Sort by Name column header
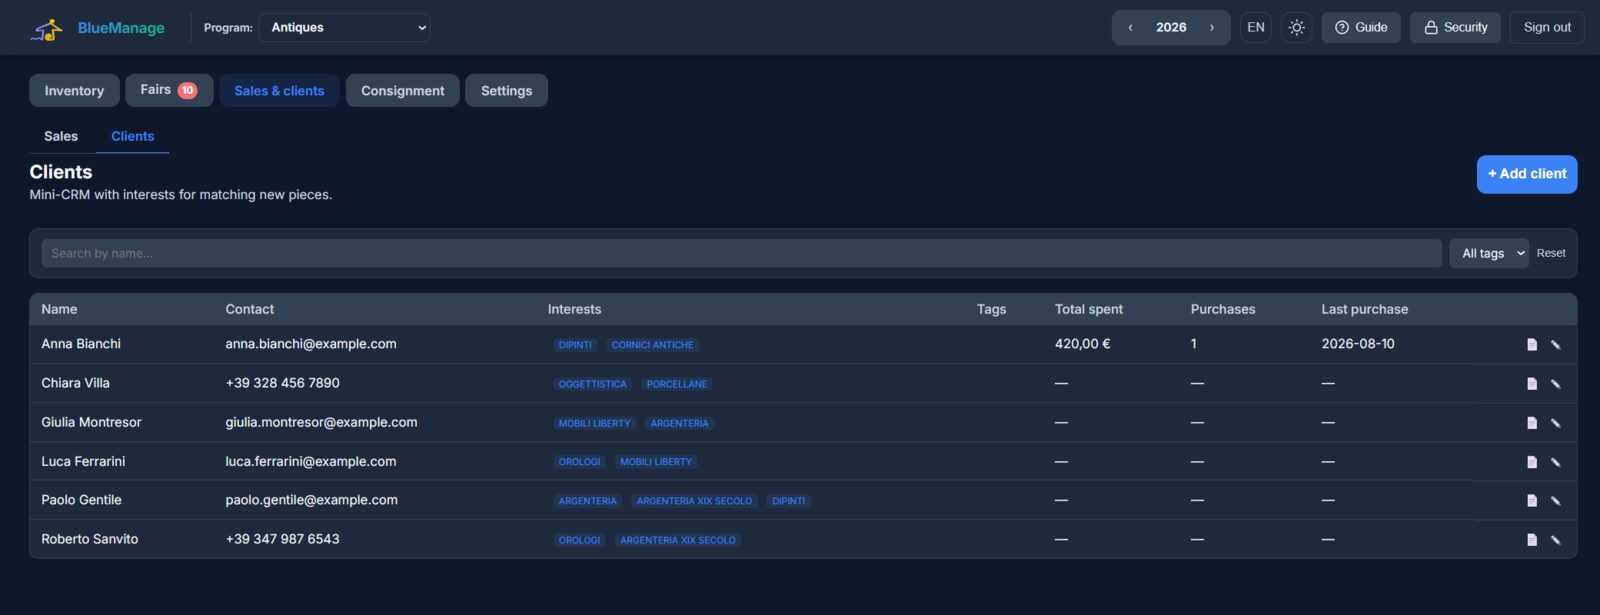The image size is (1600, 615). click(59, 309)
